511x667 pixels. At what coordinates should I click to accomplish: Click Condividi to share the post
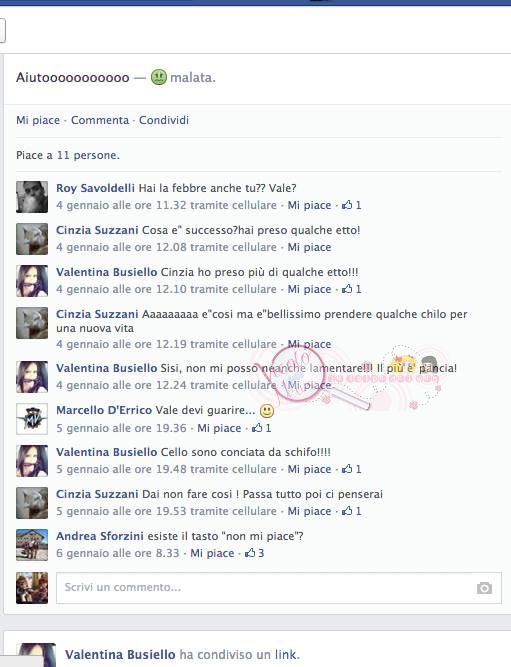tap(164, 120)
